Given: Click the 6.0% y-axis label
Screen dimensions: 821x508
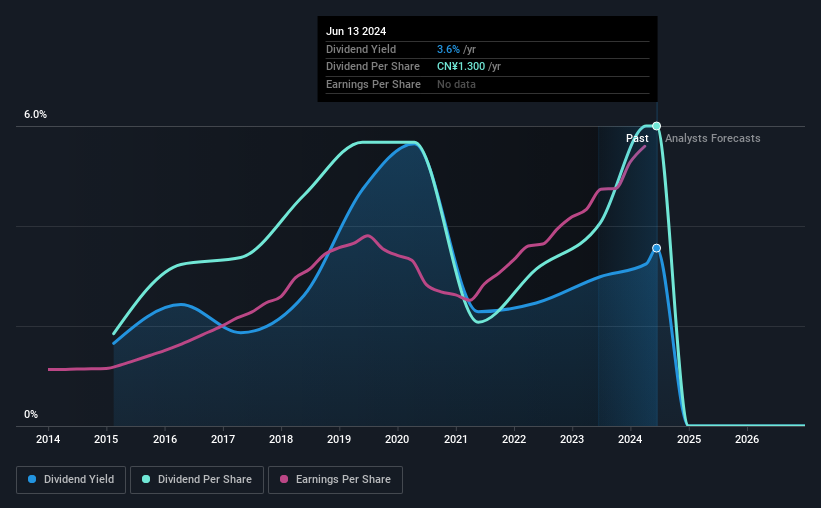Looking at the screenshot, I should [x=36, y=115].
